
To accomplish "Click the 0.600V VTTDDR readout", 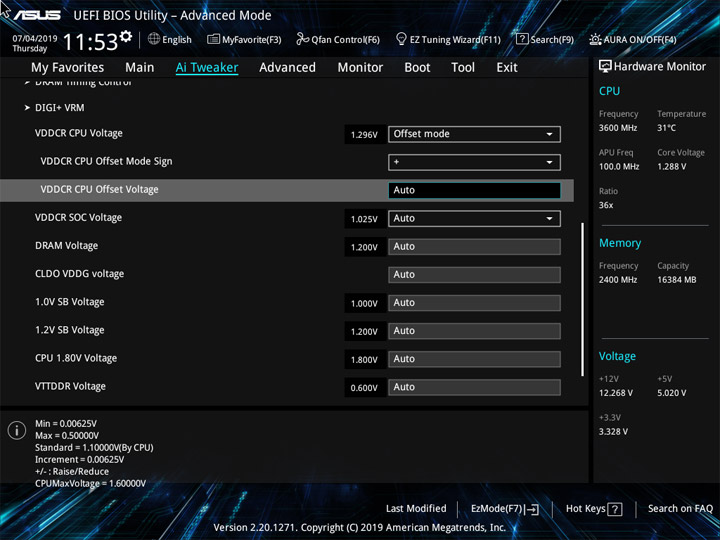I will [364, 388].
